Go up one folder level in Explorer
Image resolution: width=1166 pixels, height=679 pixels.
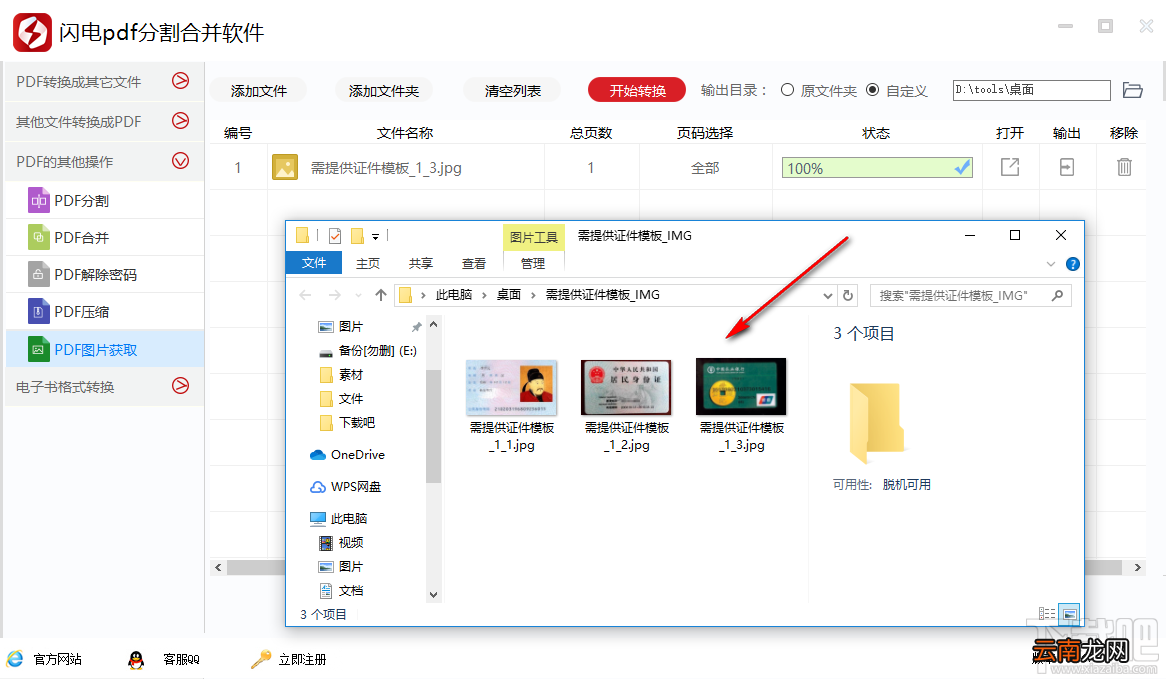381,295
